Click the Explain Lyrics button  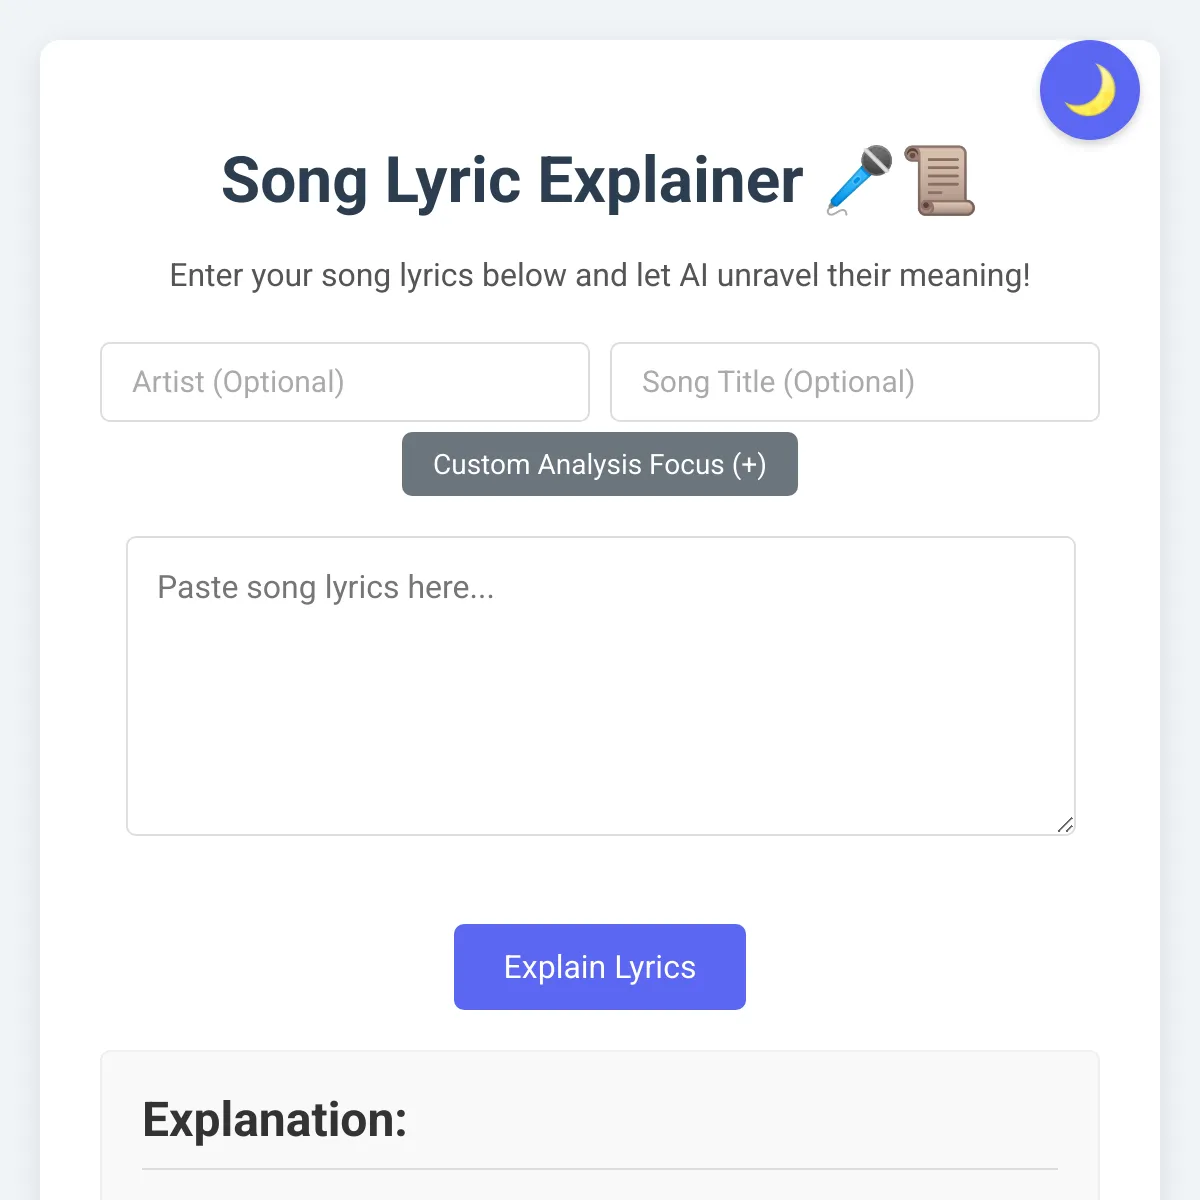click(600, 967)
